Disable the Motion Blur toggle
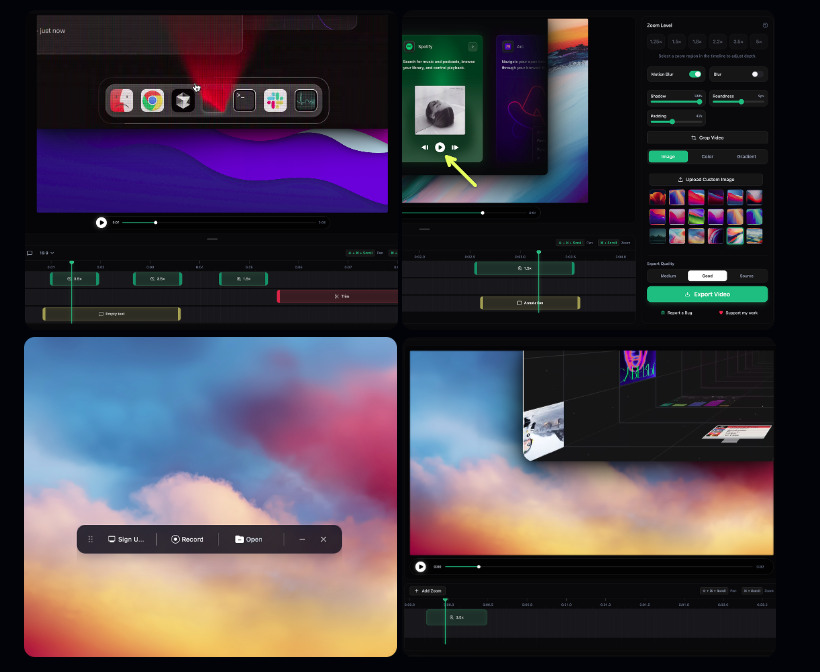 (x=695, y=74)
